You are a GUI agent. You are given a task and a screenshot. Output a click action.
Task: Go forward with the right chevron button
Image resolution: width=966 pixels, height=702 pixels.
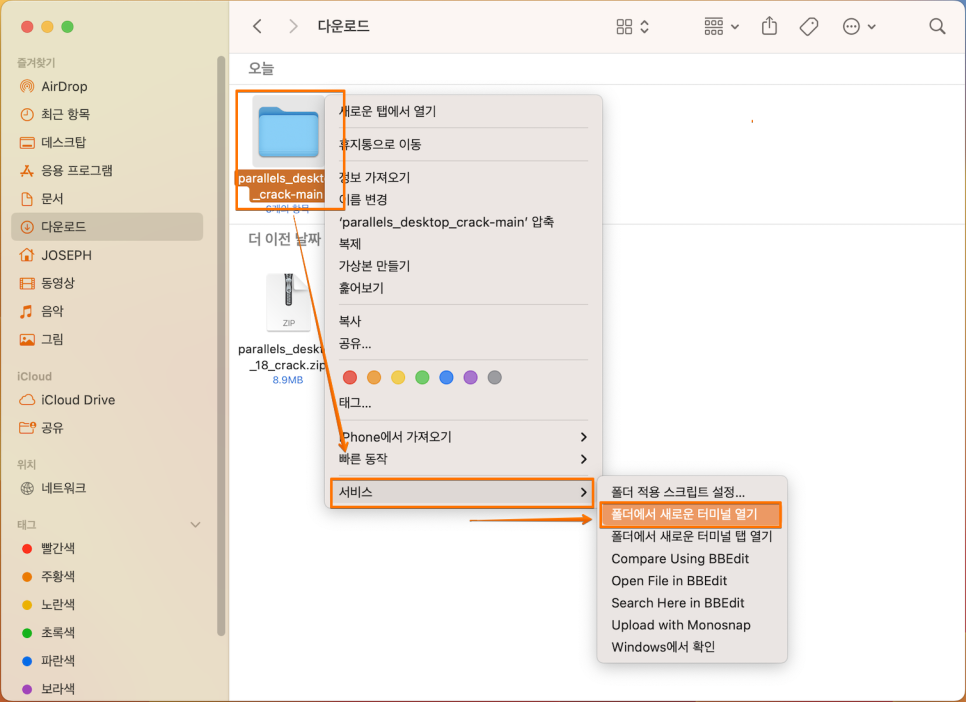click(293, 27)
